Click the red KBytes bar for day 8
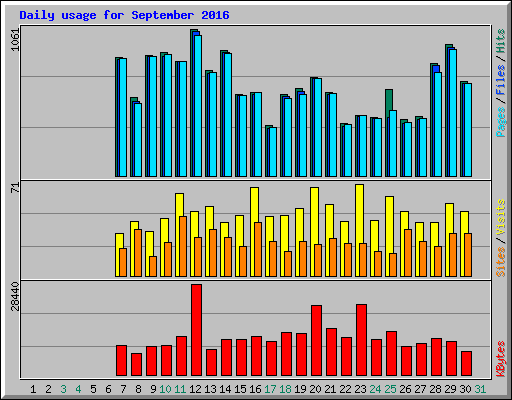 click(136, 364)
